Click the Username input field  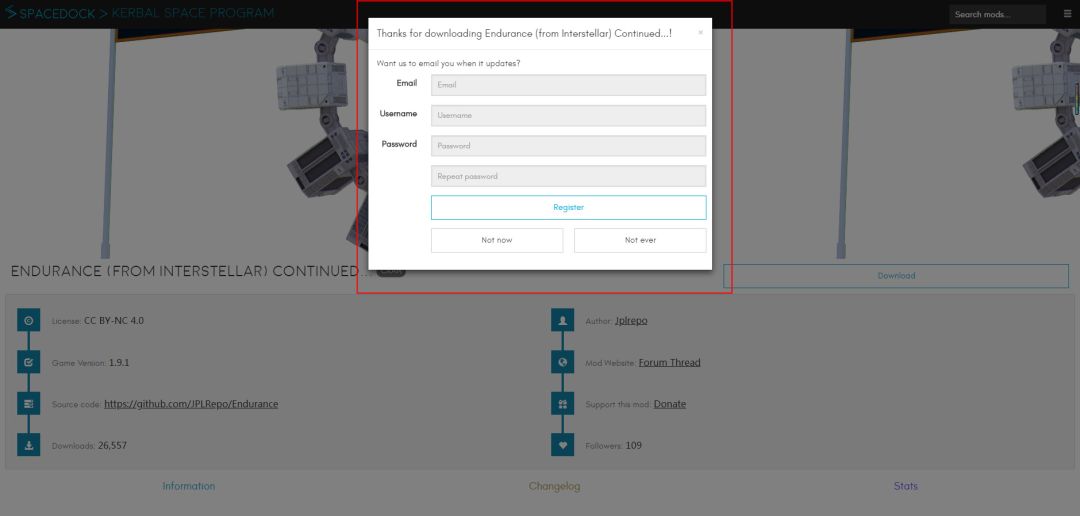click(x=568, y=115)
